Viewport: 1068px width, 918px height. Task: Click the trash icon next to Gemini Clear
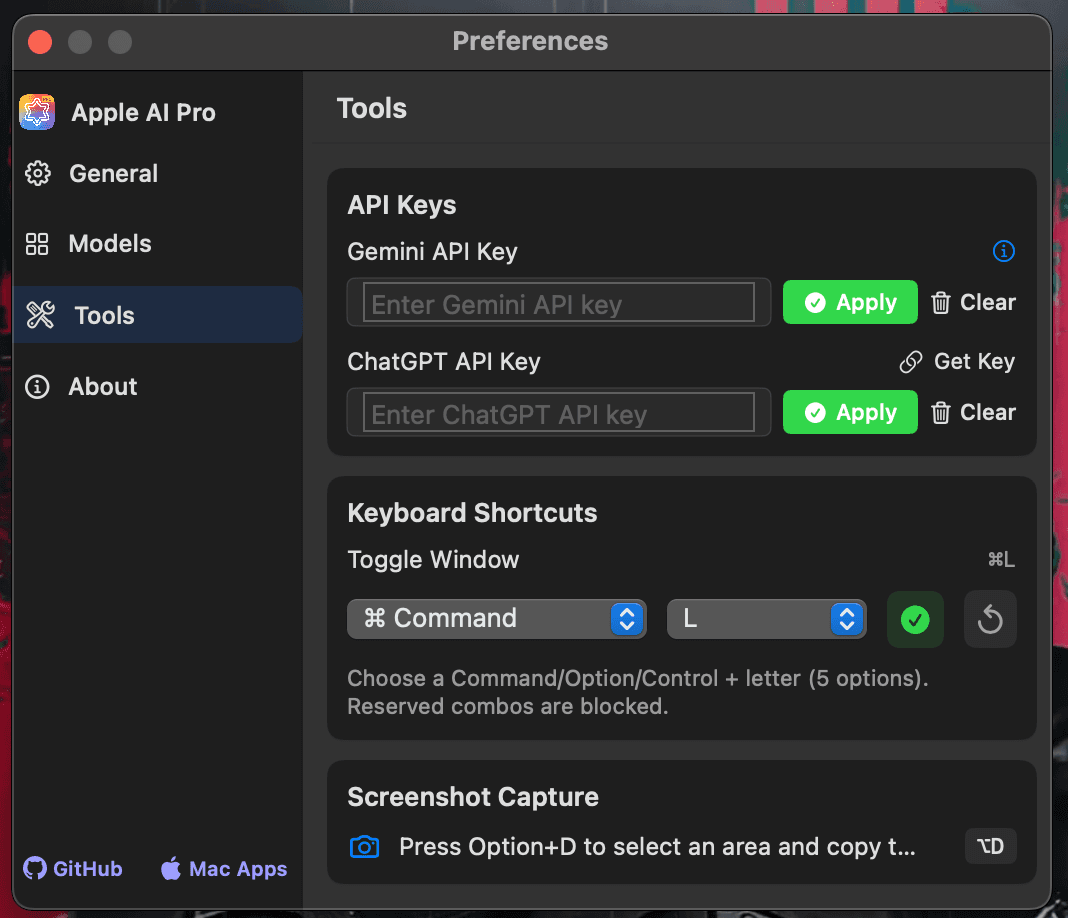(x=941, y=302)
